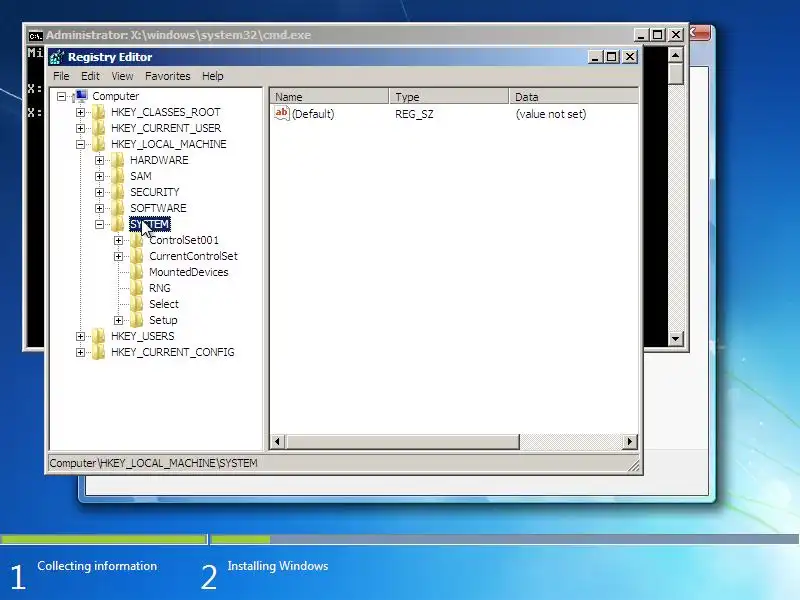Click the Data column header
The image size is (800, 600).
coord(573,96)
